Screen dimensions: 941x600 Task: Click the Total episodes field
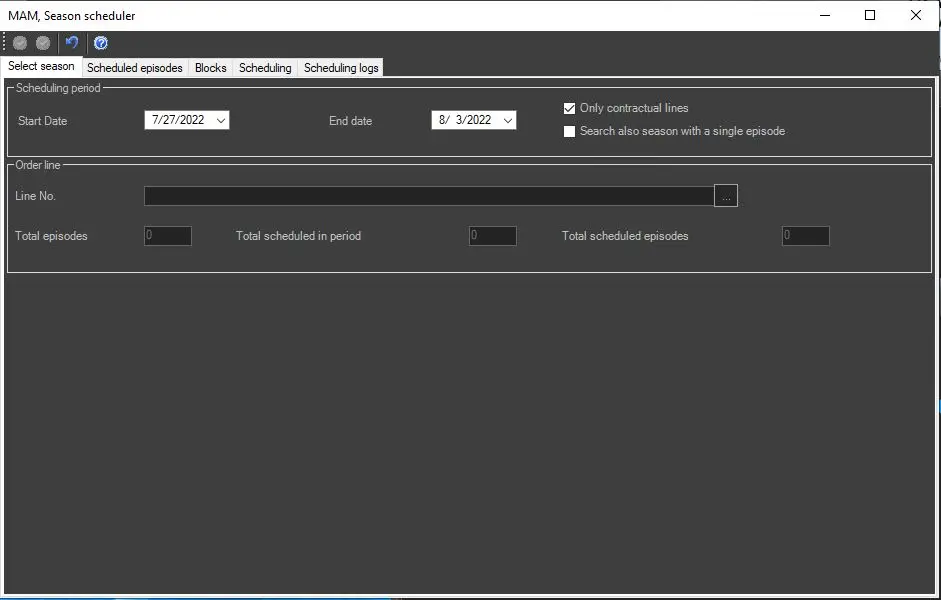168,236
